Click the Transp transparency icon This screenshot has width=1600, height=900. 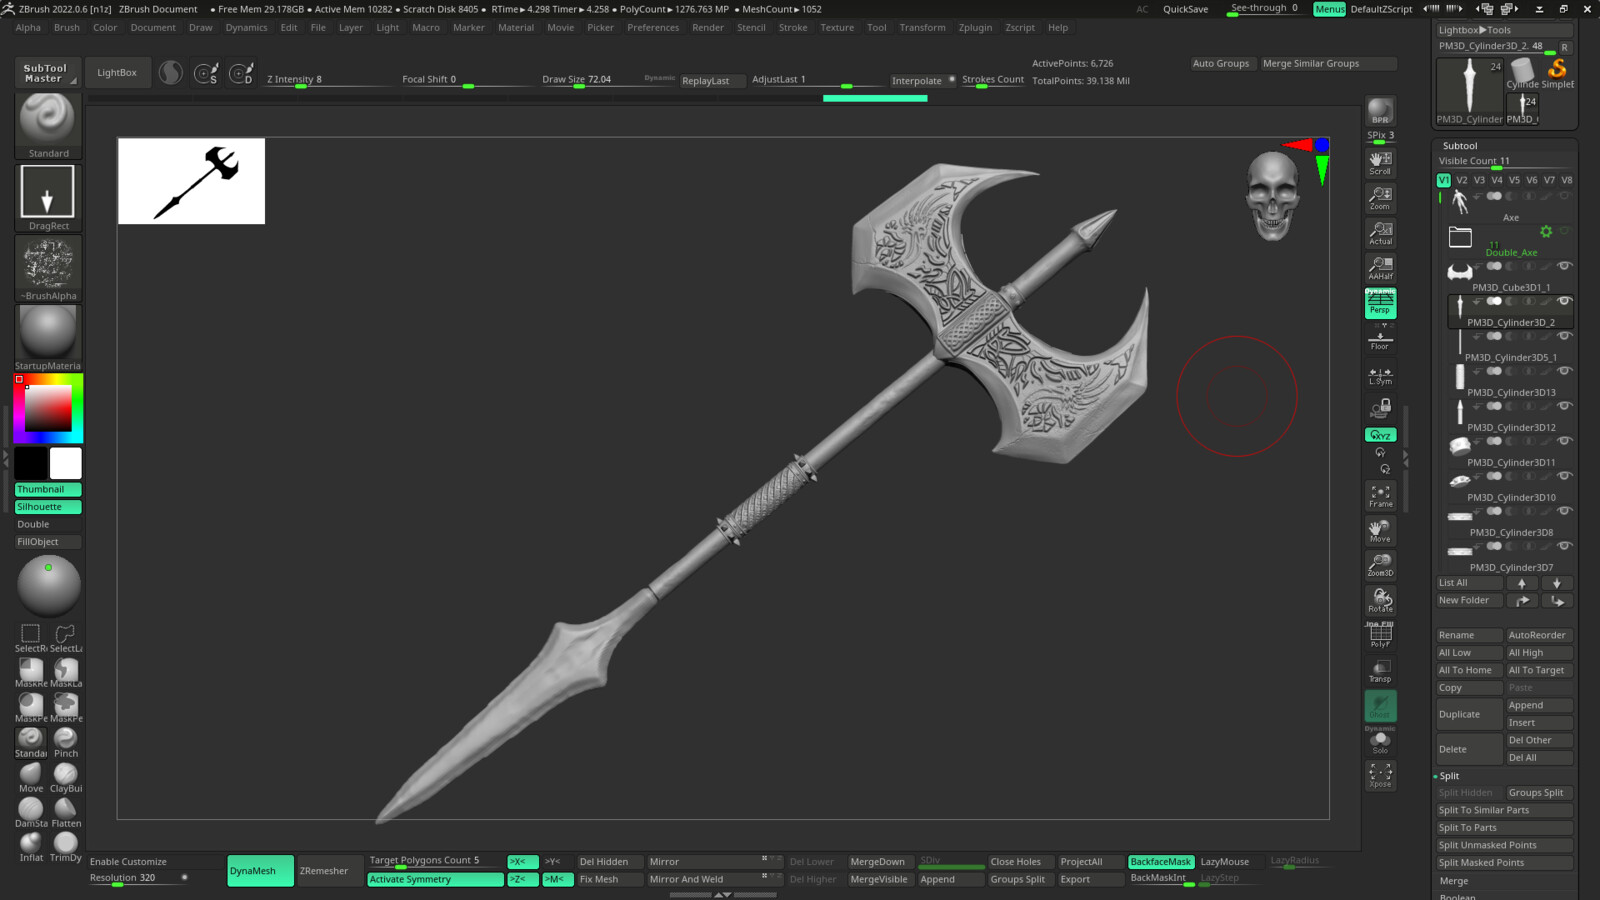(x=1380, y=670)
